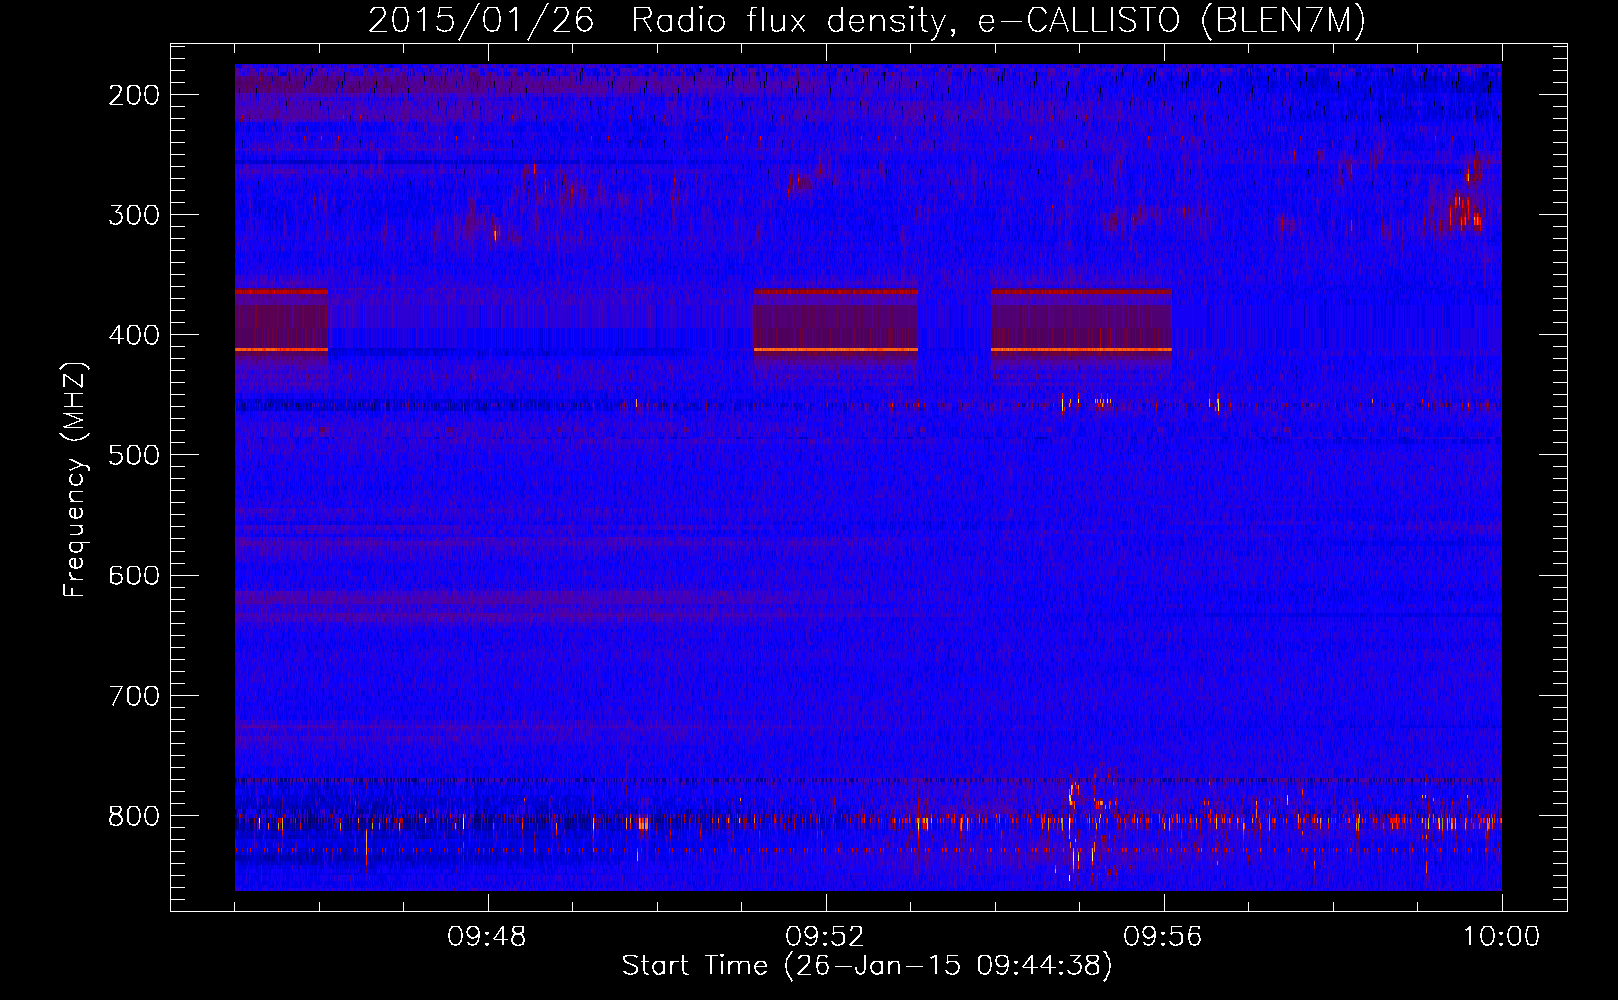This screenshot has height=1000, width=1618.
Task: Click the 500 frequency tick label
Action: [x=134, y=455]
